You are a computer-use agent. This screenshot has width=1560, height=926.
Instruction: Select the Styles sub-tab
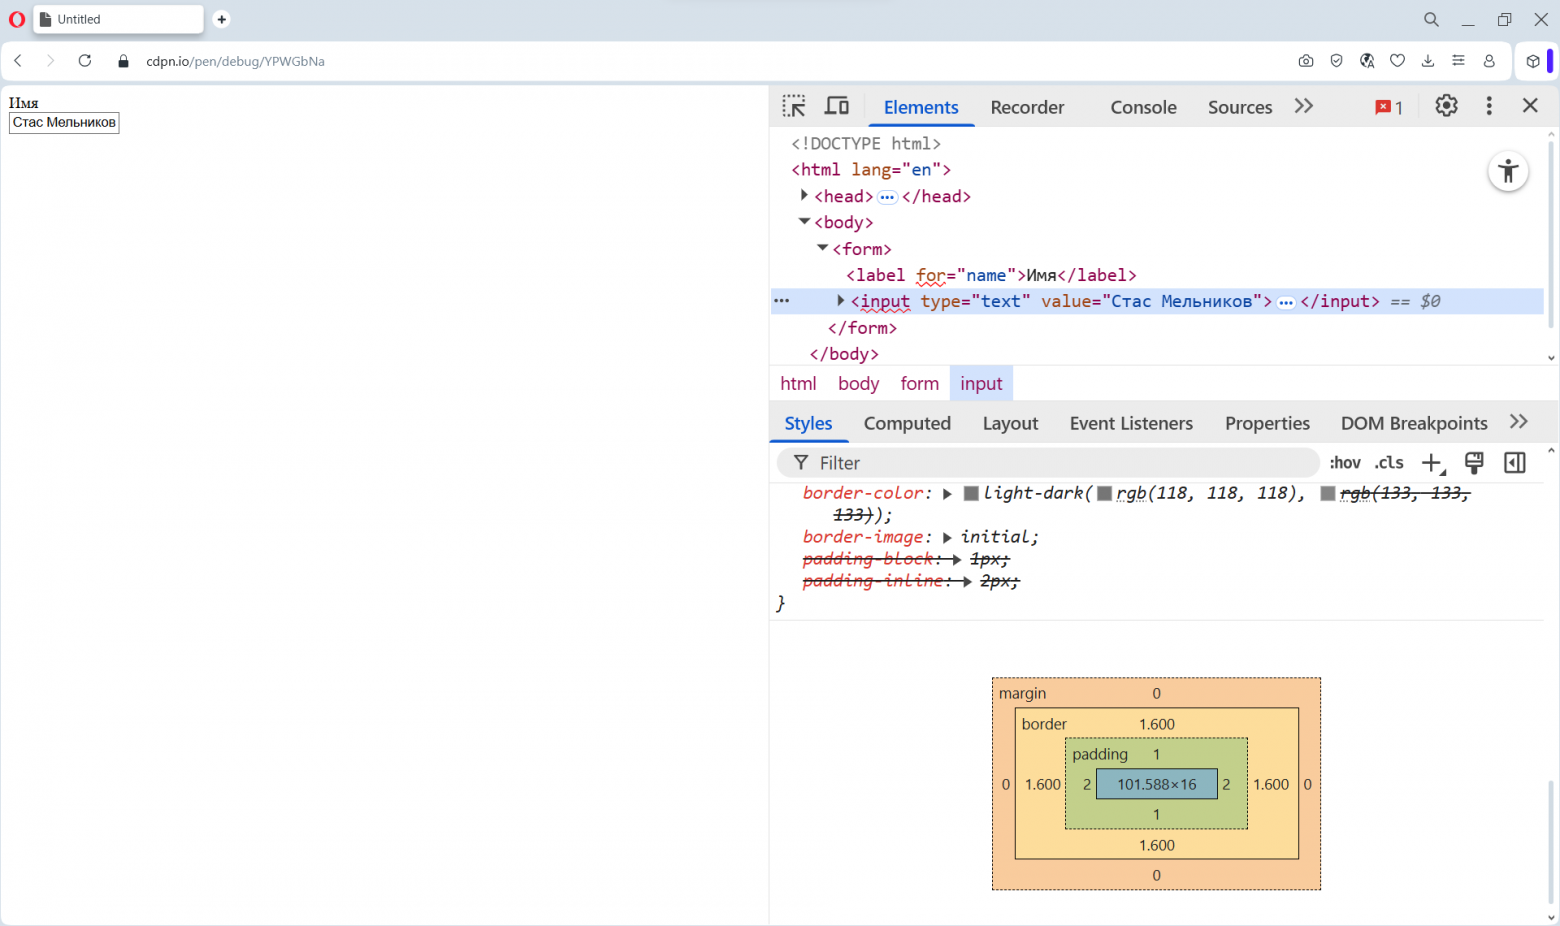(808, 423)
